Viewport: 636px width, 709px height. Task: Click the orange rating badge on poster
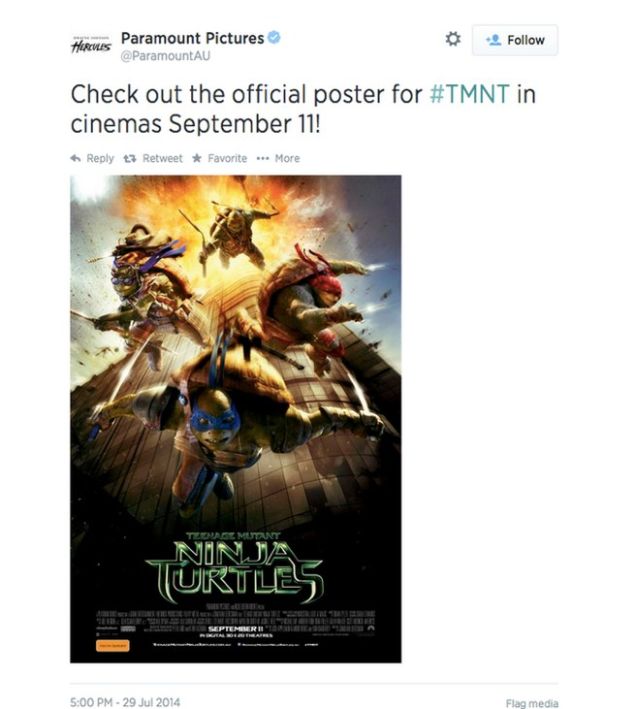[113, 645]
